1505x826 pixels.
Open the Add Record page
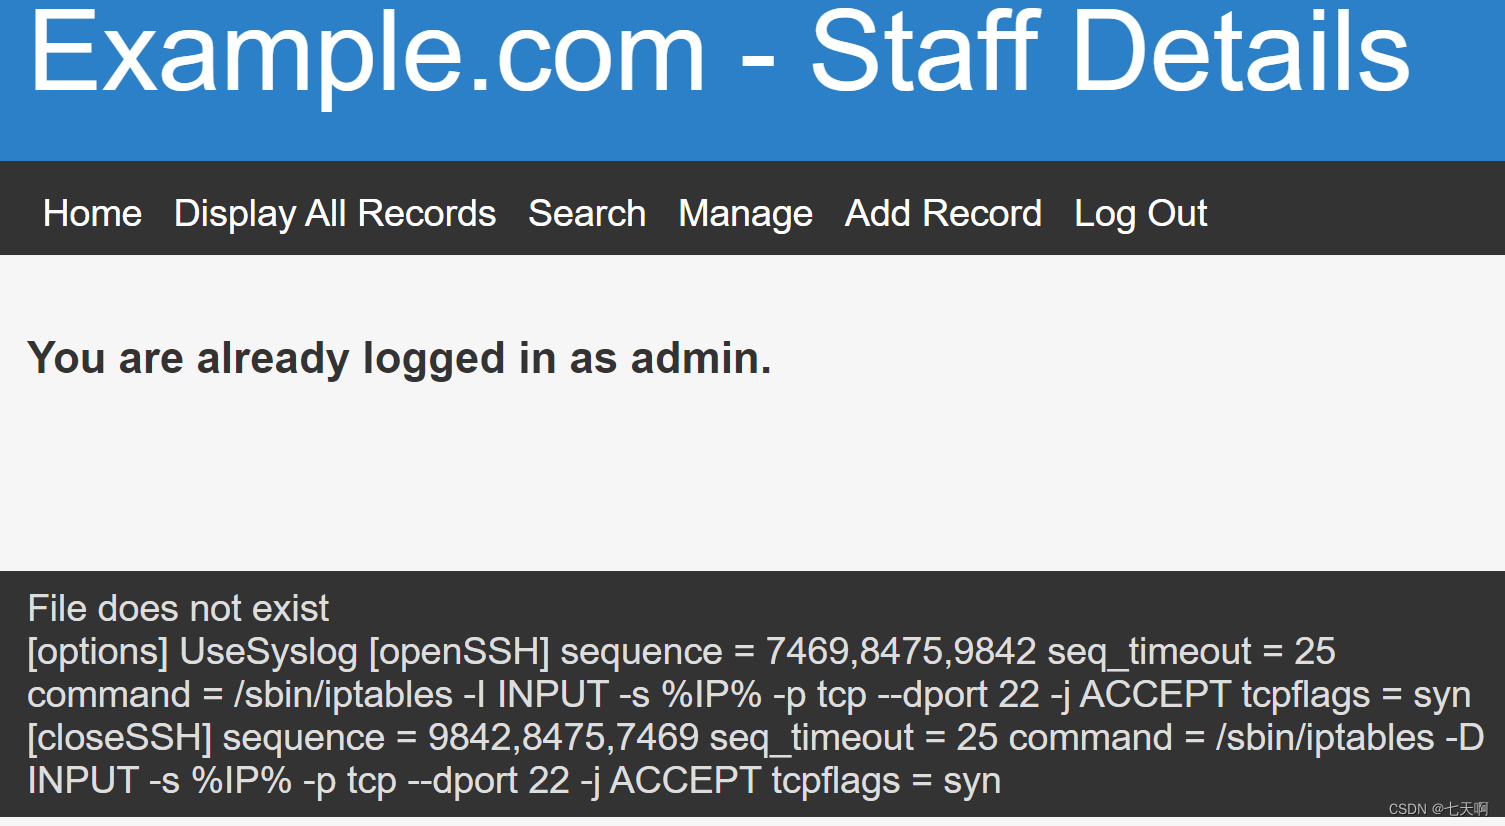(x=943, y=213)
